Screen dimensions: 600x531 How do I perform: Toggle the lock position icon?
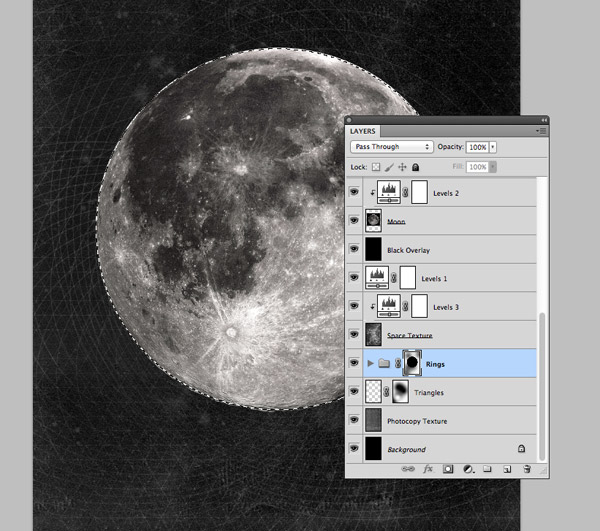click(403, 167)
